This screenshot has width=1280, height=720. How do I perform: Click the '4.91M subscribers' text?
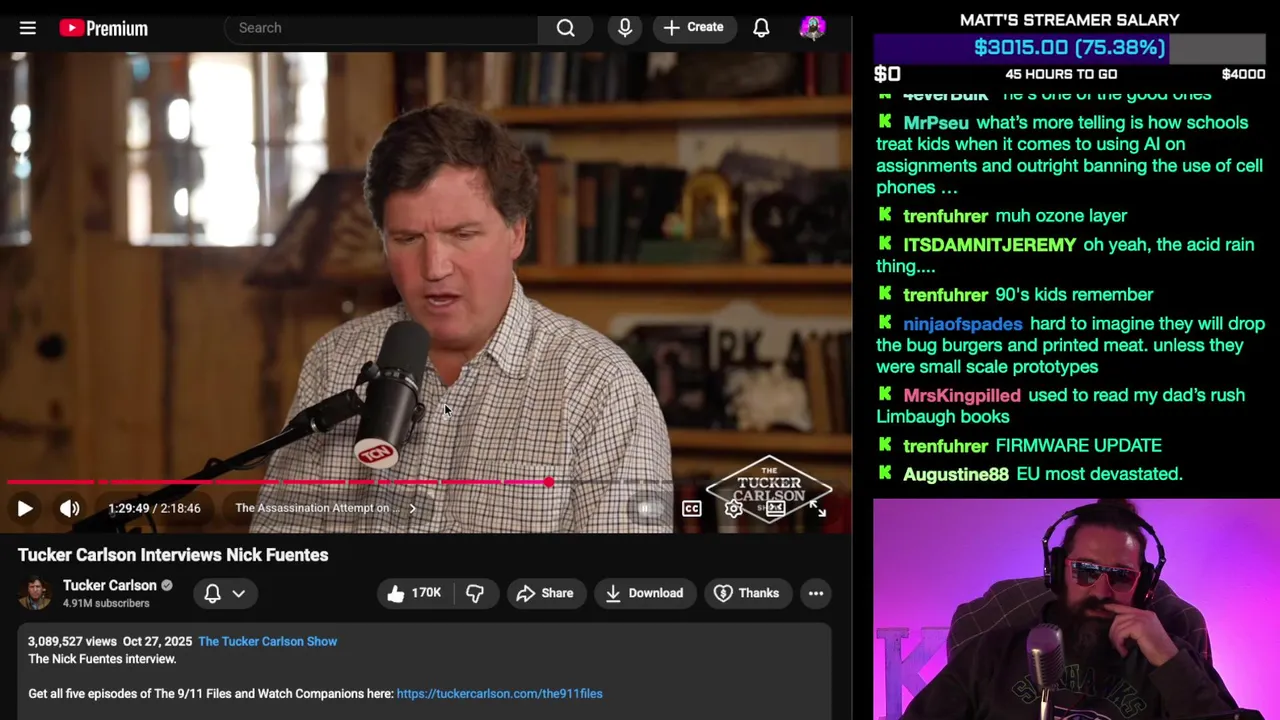point(106,604)
